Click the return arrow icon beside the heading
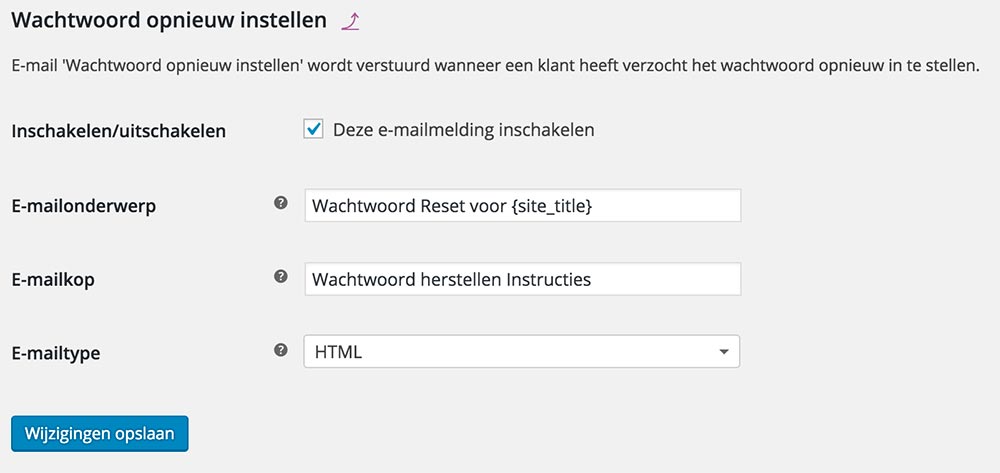Viewport: 1000px width, 473px height. pyautogui.click(x=349, y=20)
